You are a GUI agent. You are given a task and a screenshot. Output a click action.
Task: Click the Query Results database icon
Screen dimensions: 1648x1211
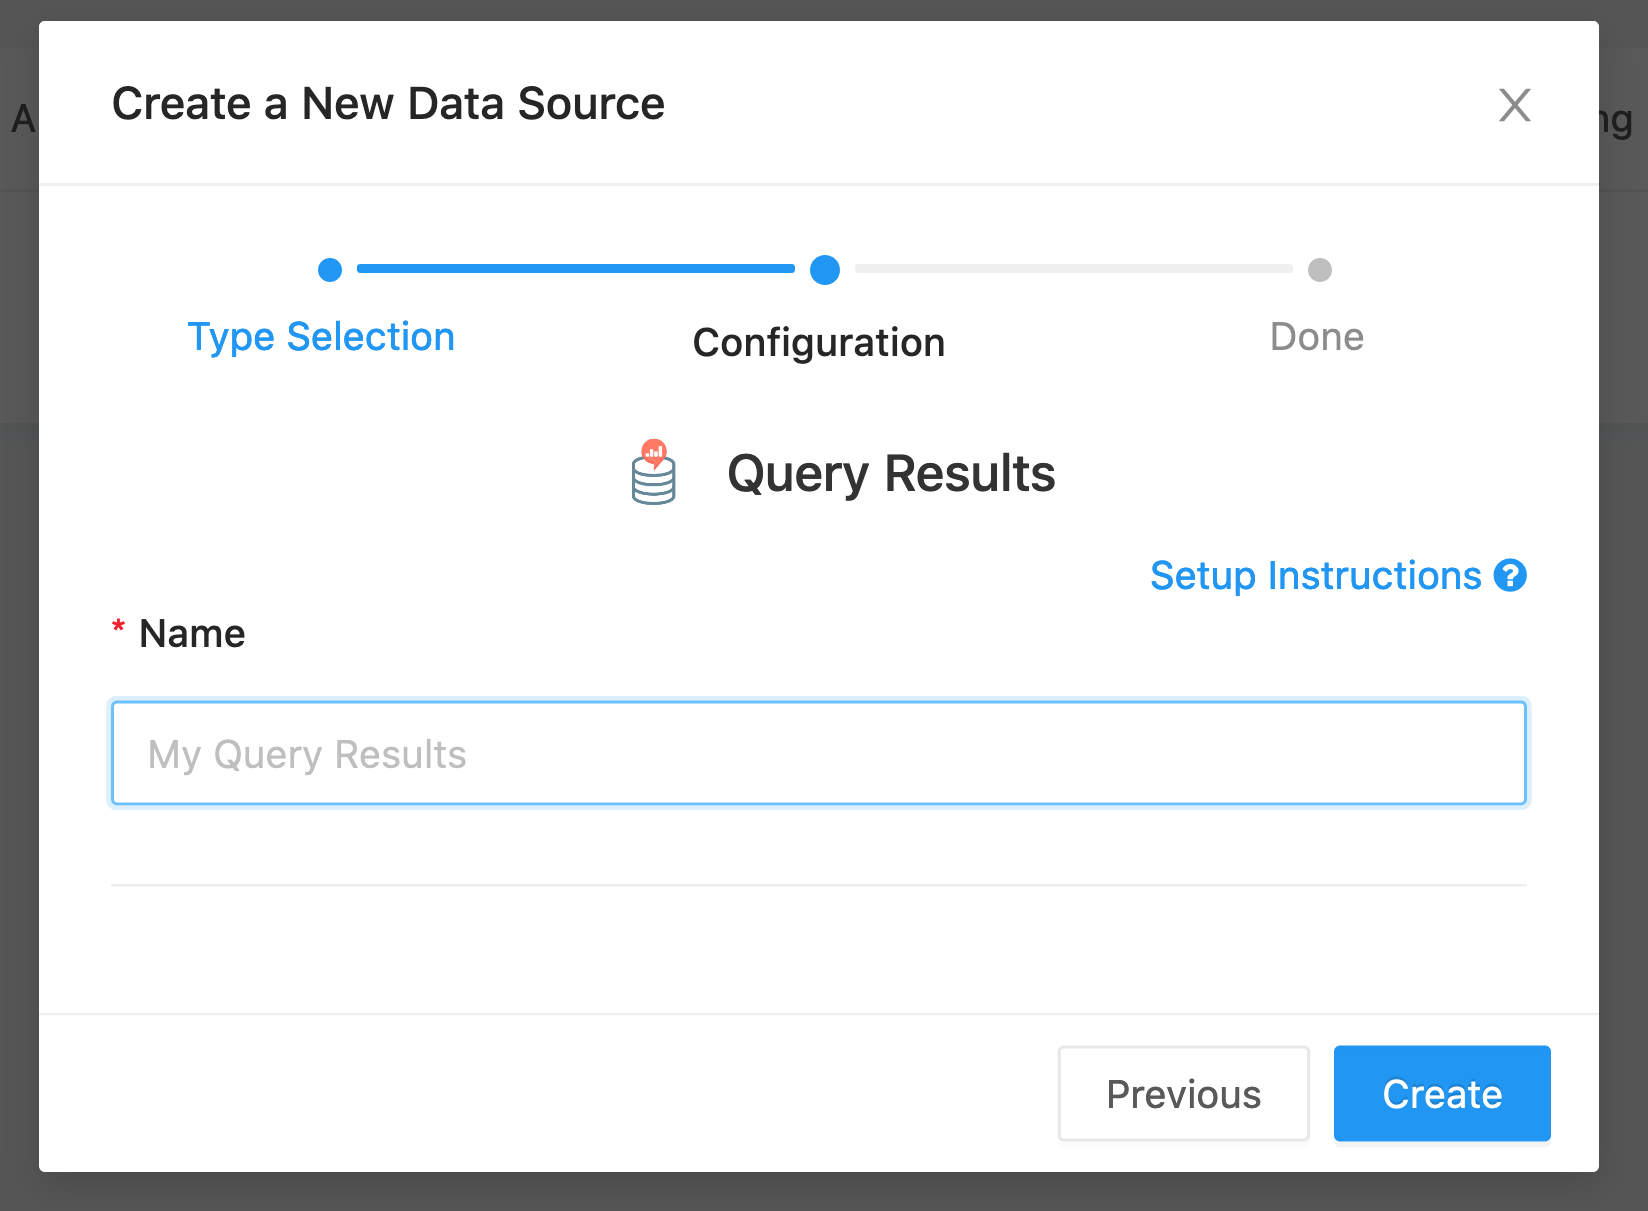(654, 473)
